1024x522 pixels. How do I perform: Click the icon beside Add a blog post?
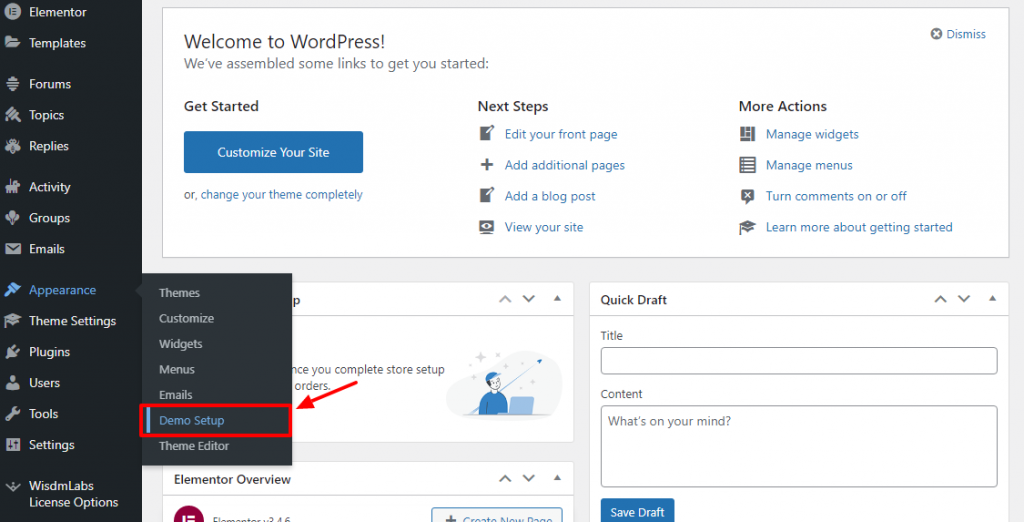(x=487, y=195)
